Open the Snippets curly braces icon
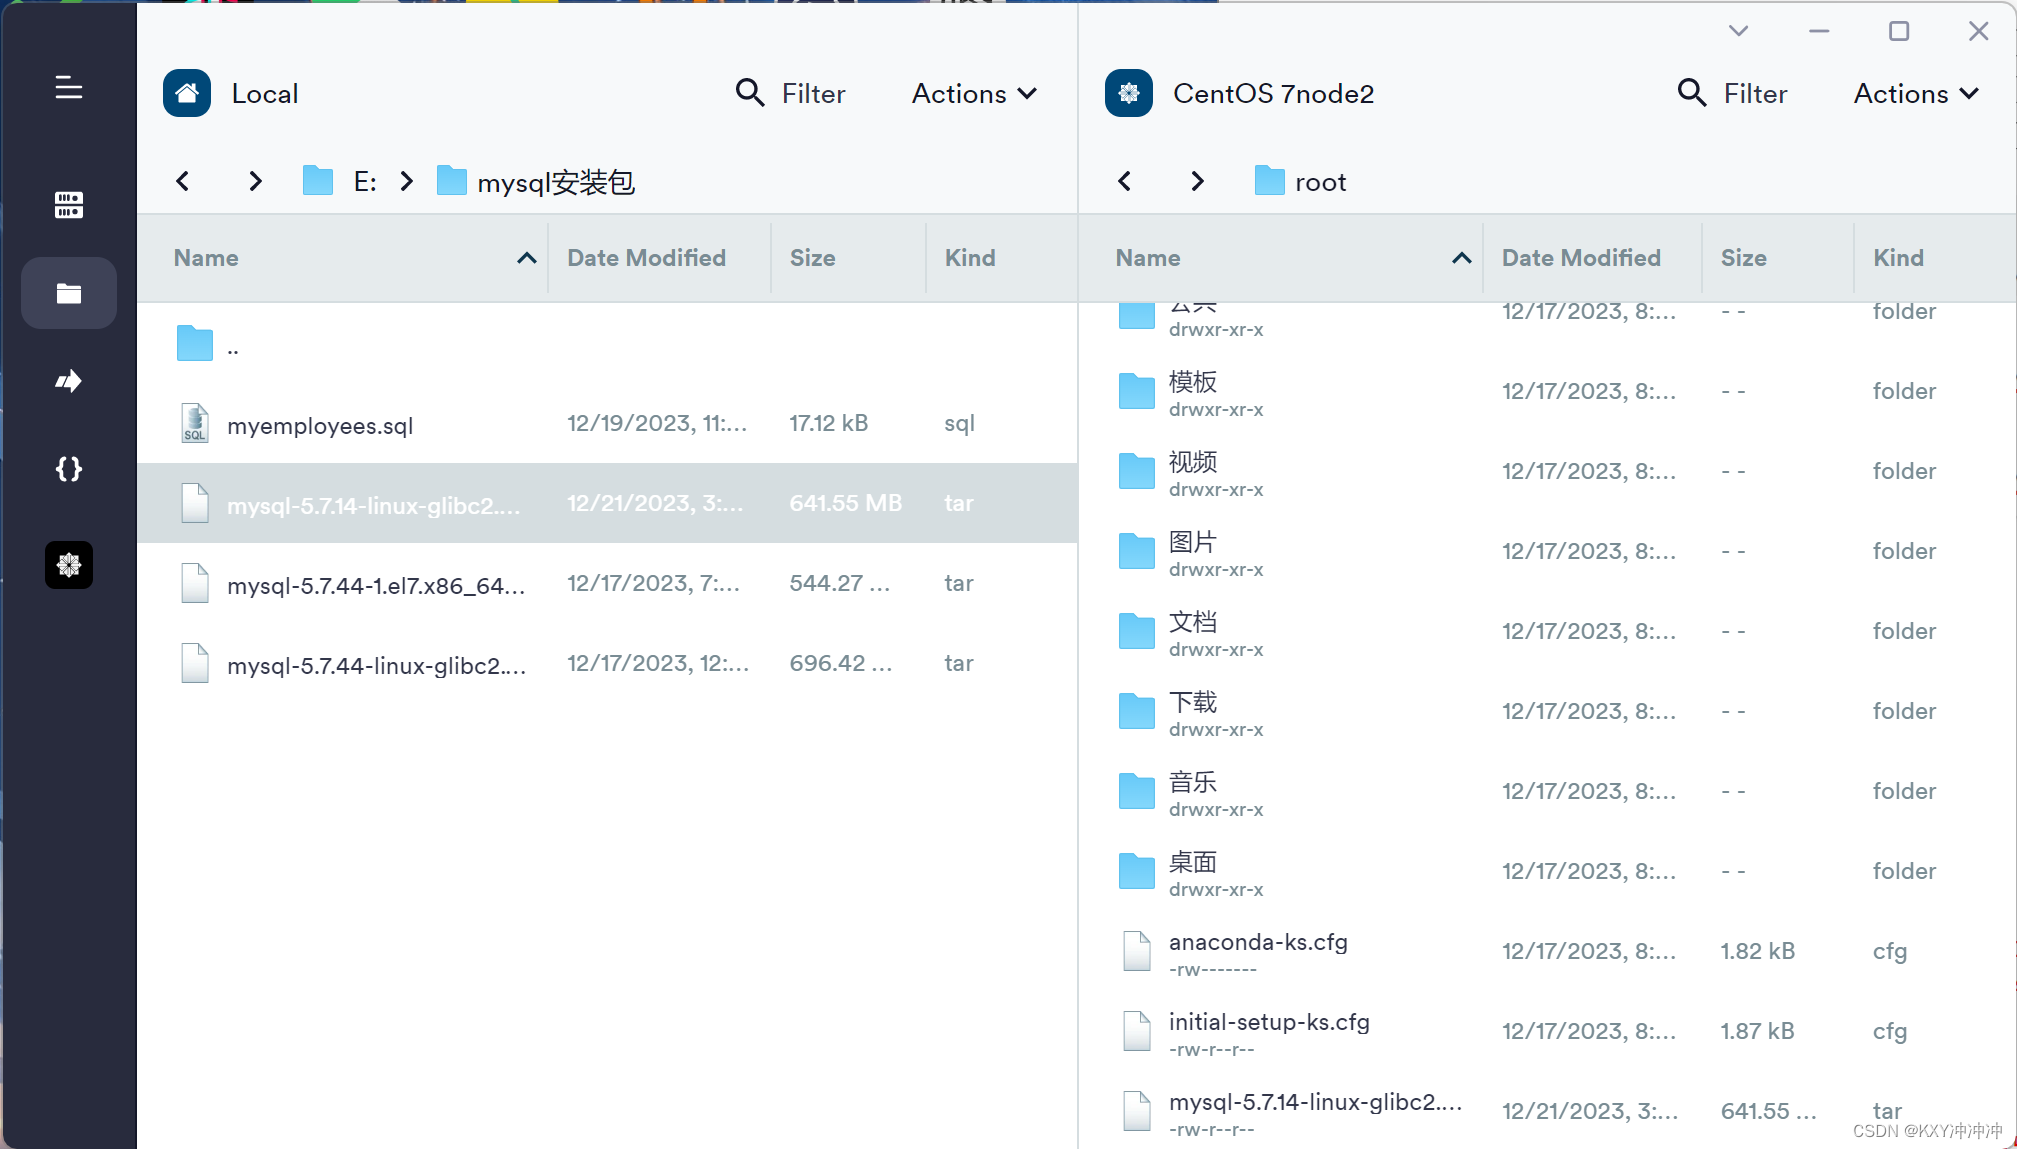Image resolution: width=2017 pixels, height=1149 pixels. point(68,469)
